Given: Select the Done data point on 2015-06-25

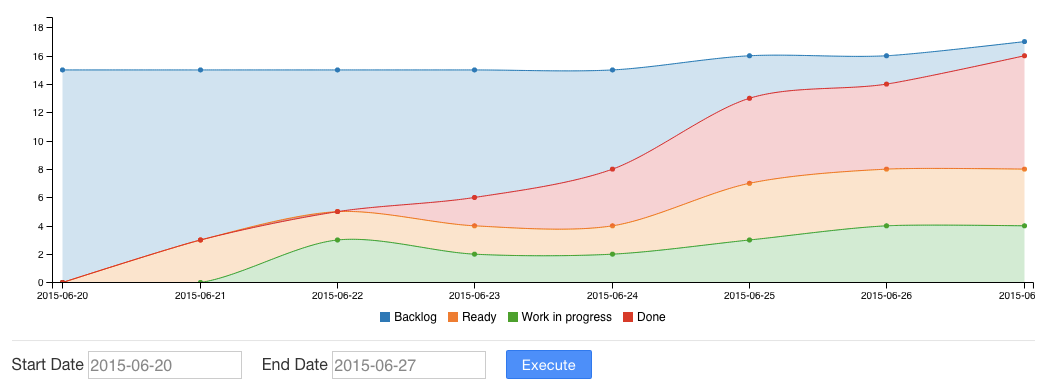Looking at the screenshot, I should [749, 99].
